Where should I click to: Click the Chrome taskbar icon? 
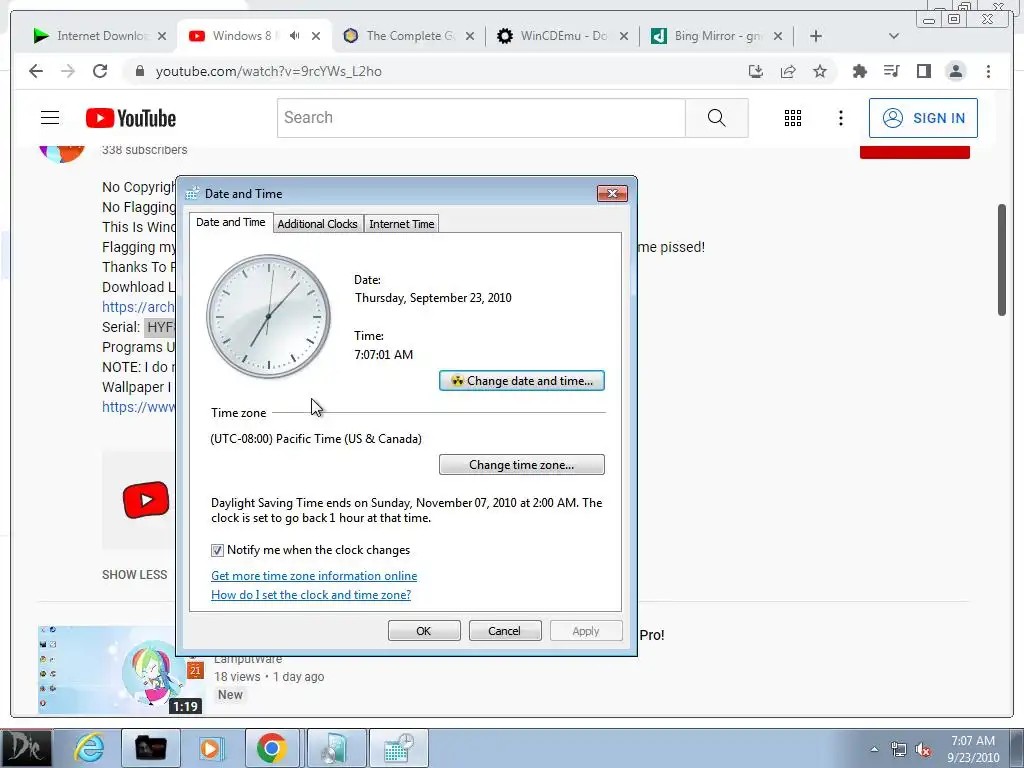[x=272, y=748]
